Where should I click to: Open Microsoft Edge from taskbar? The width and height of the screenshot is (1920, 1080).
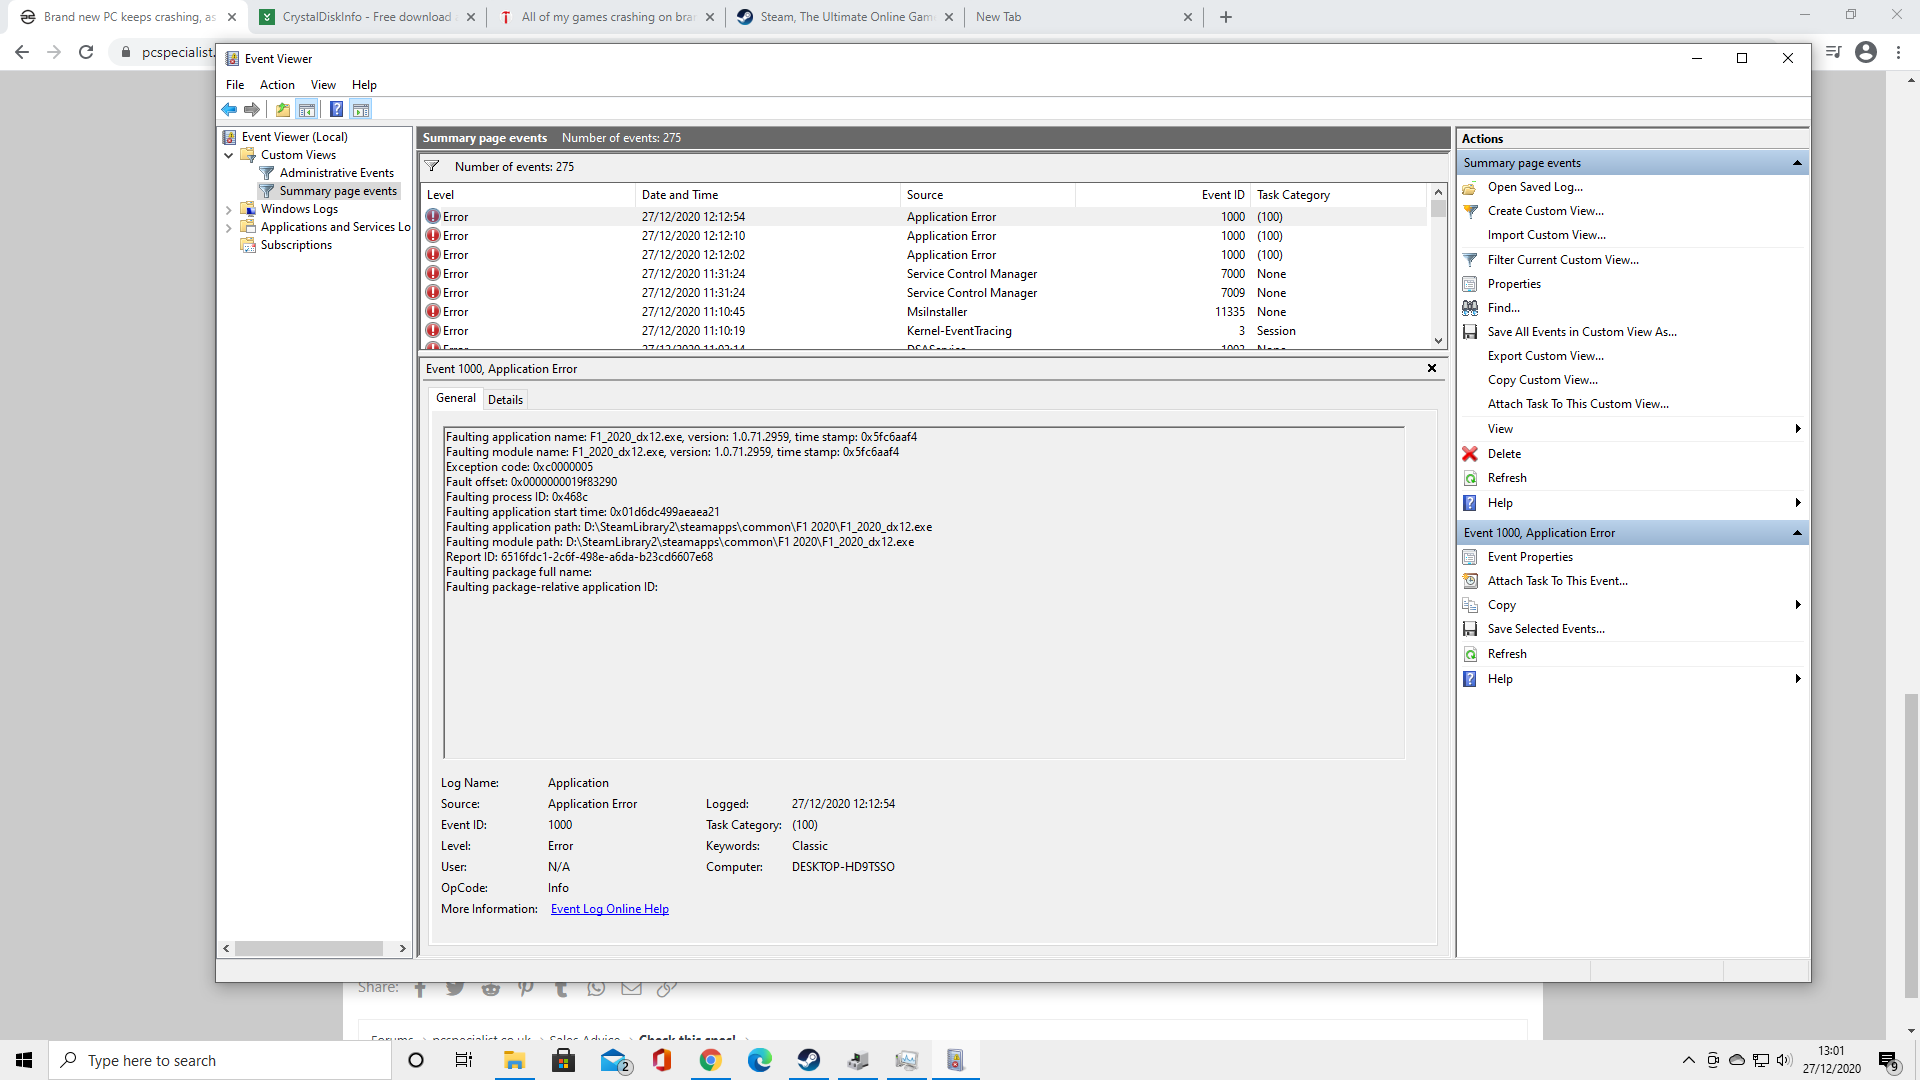[760, 1060]
